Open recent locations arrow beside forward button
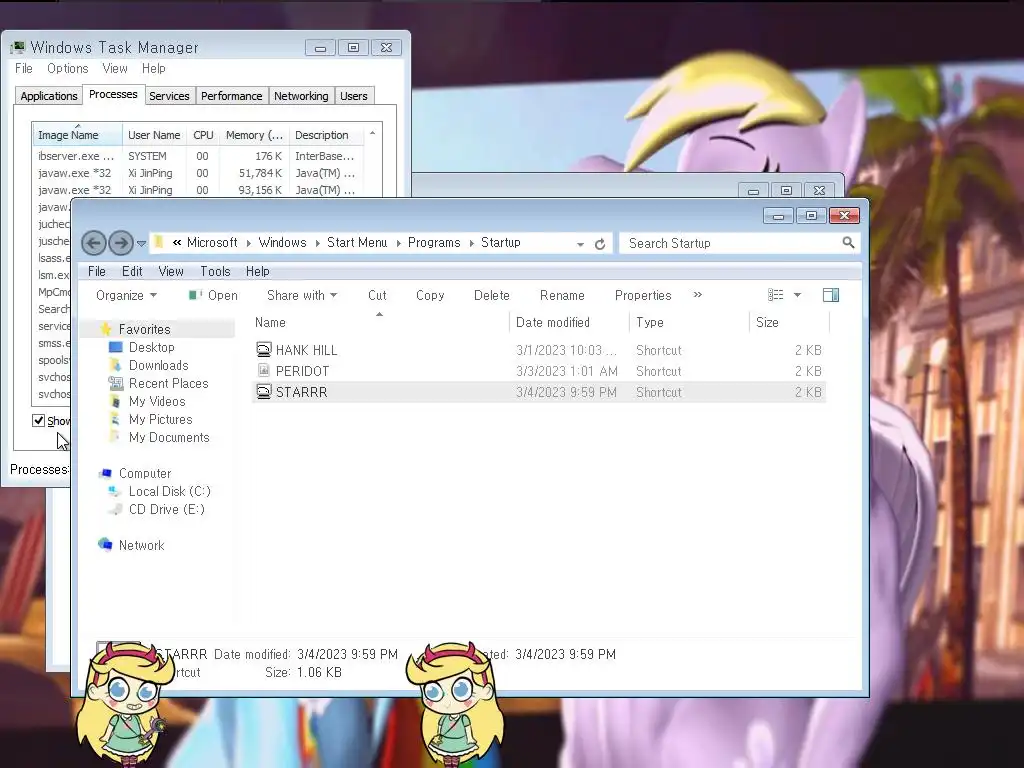 coord(141,244)
